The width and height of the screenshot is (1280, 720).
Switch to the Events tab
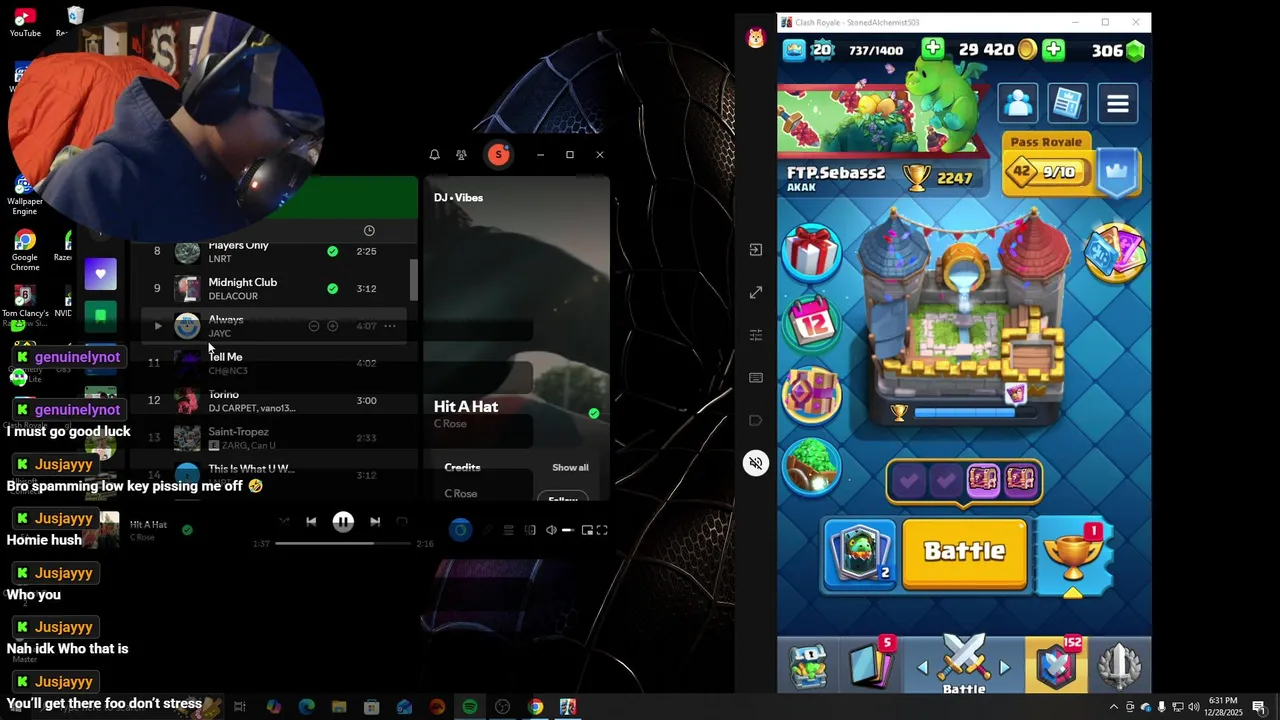[1119, 665]
